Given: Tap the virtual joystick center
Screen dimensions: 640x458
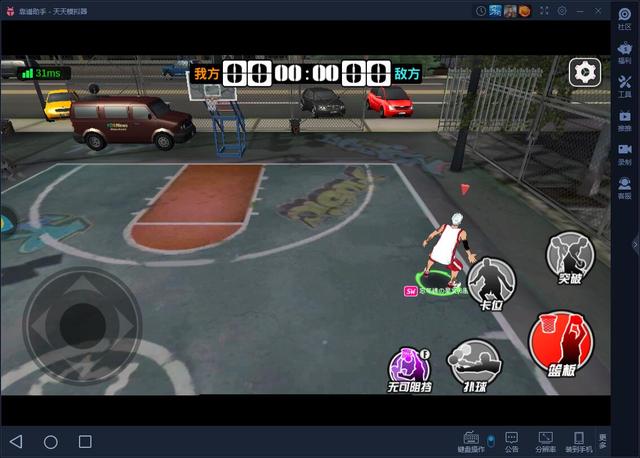Looking at the screenshot, I should tap(83, 326).
